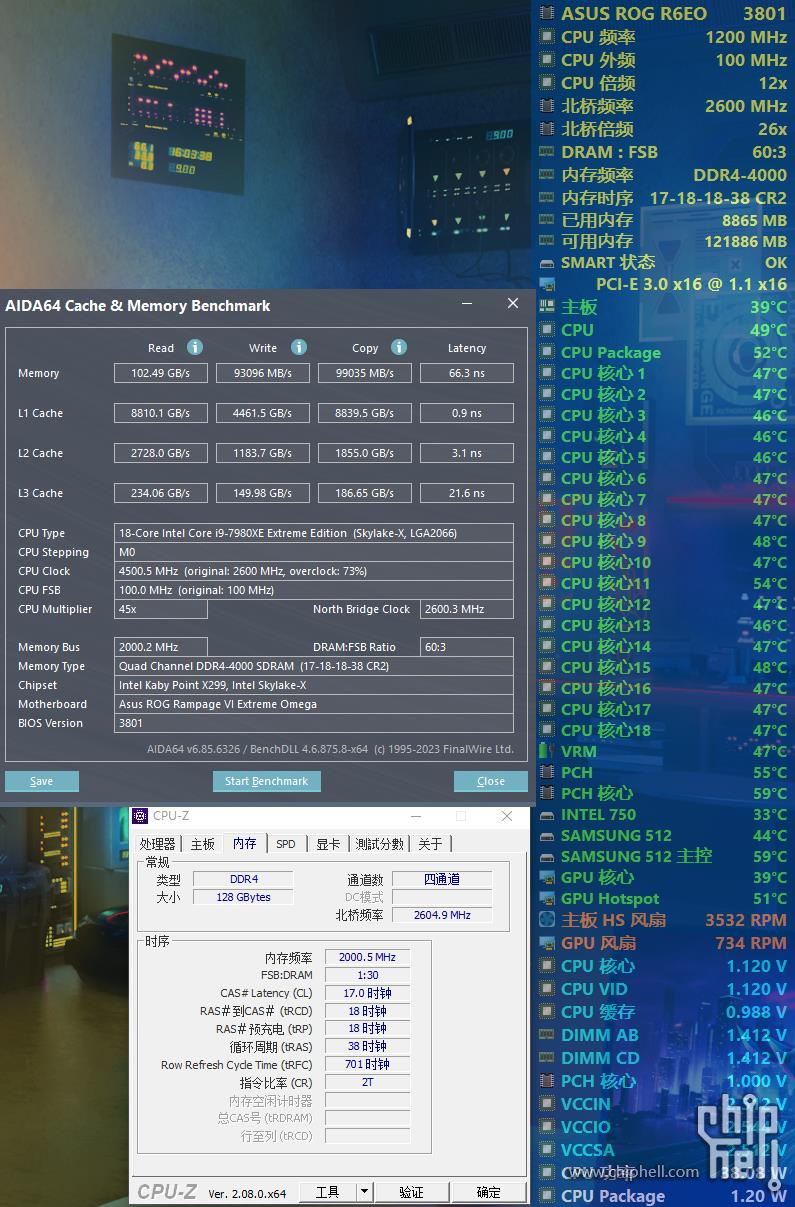Click the icon beside CPU VID voltage
The width and height of the screenshot is (795, 1207).
tap(547, 989)
